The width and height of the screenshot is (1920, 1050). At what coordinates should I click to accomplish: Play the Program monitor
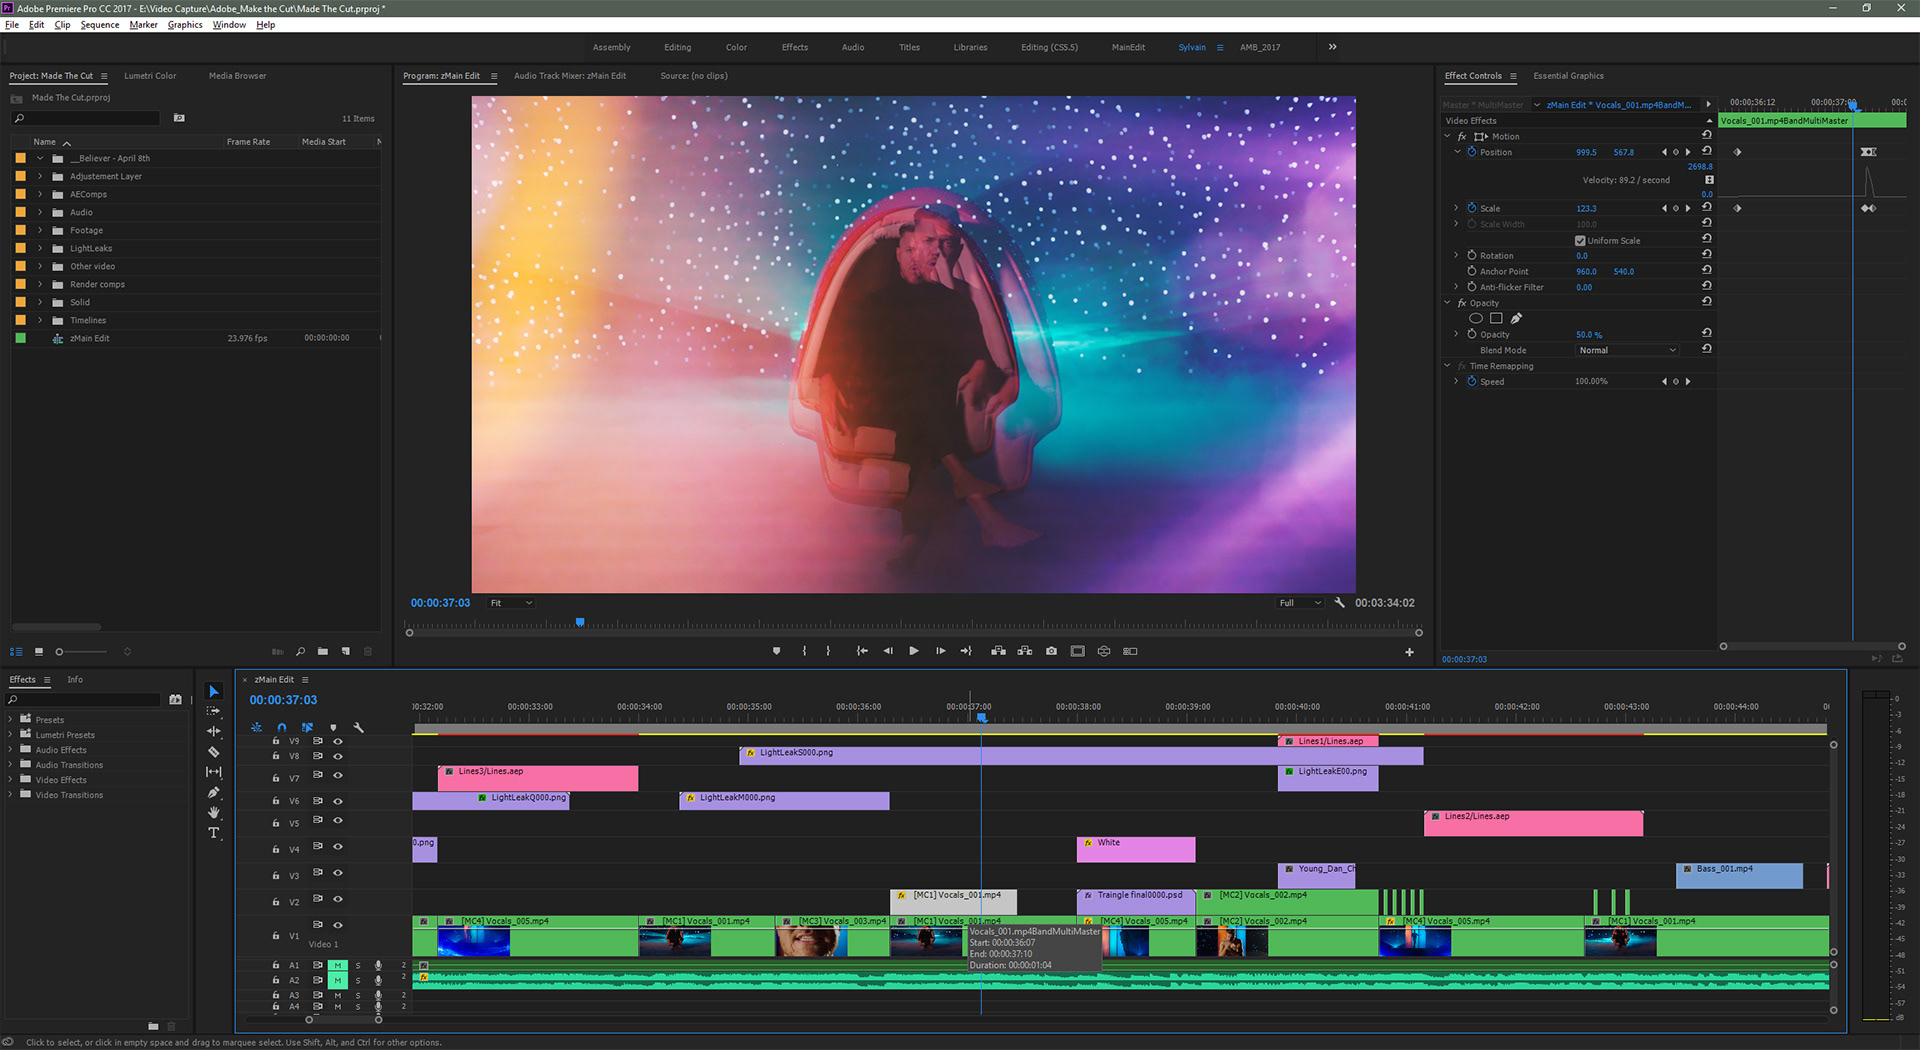tap(914, 651)
